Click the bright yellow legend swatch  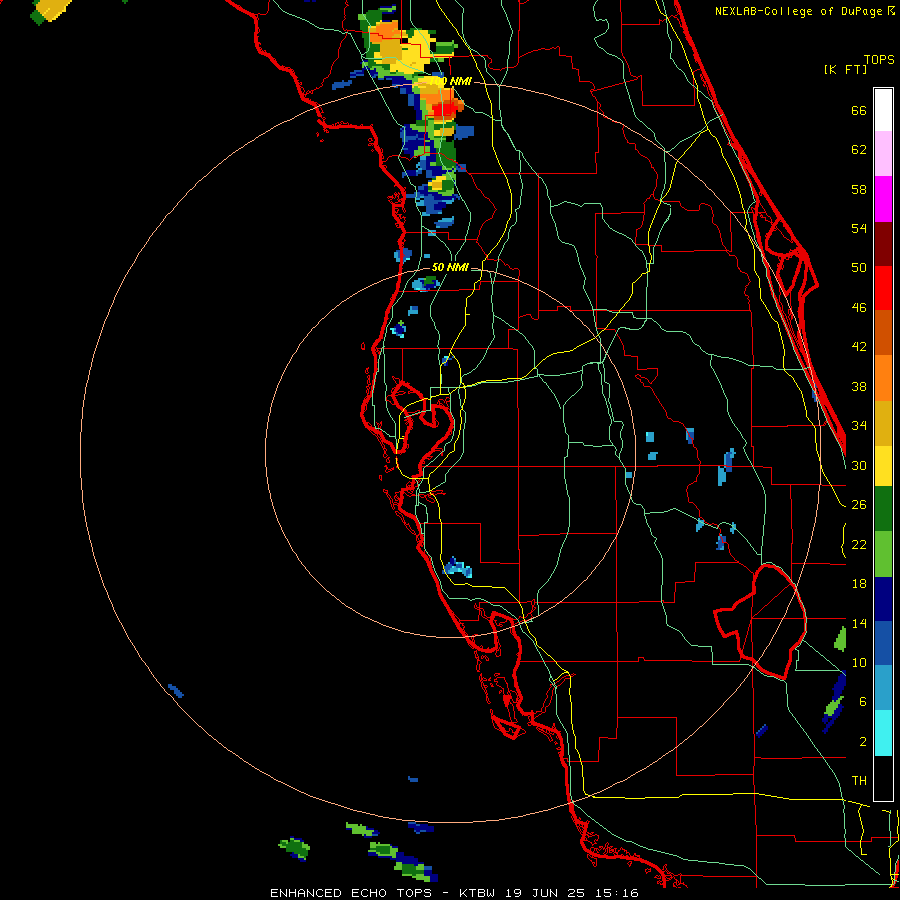point(883,465)
